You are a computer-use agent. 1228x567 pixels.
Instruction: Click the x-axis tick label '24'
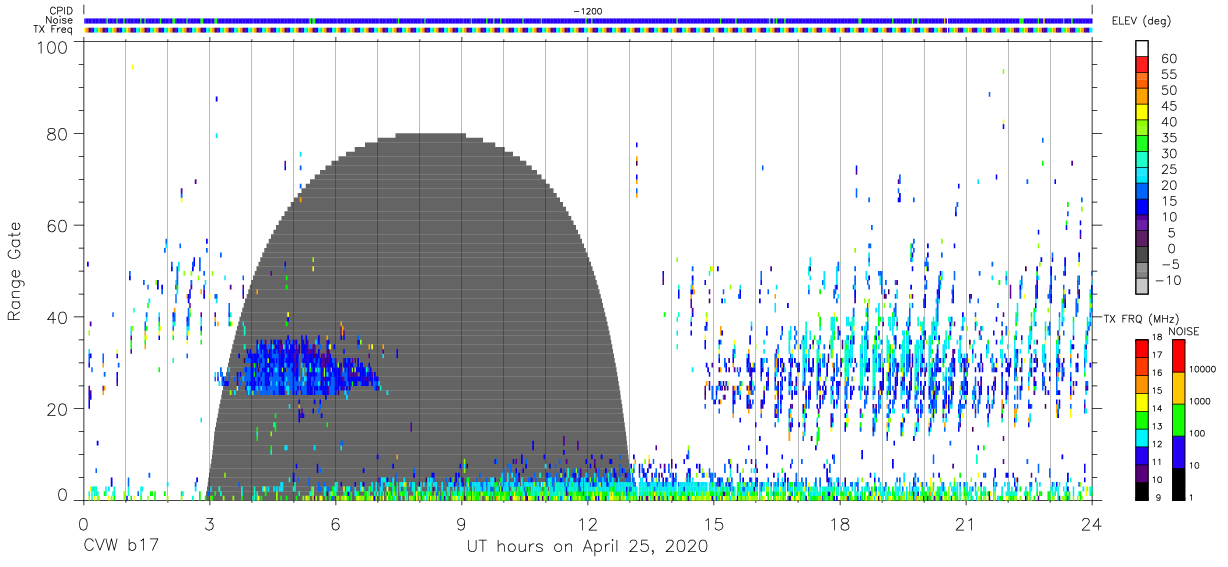point(1092,524)
